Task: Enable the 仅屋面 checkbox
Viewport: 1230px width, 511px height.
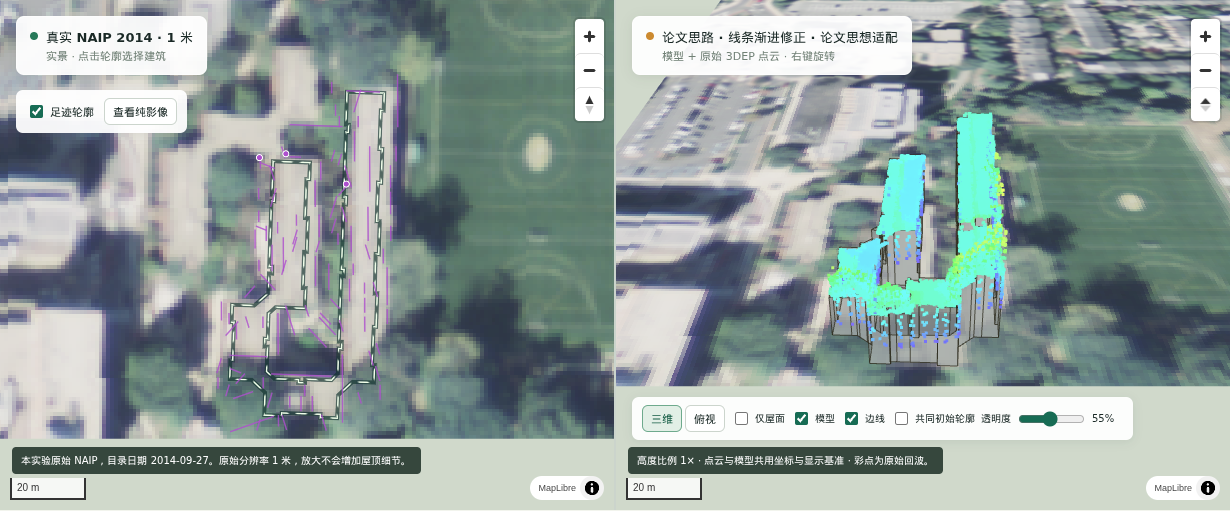Action: tap(742, 418)
